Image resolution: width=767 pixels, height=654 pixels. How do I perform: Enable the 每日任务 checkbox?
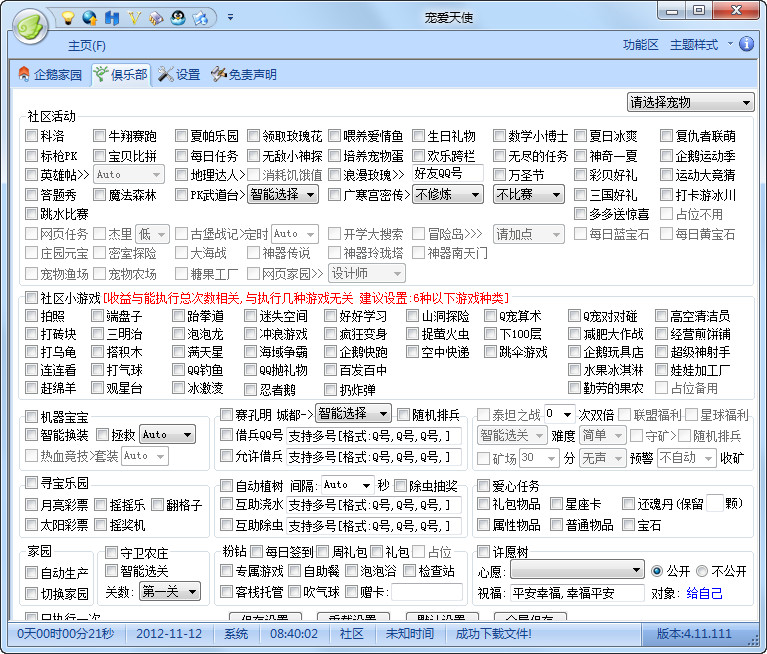tap(181, 156)
